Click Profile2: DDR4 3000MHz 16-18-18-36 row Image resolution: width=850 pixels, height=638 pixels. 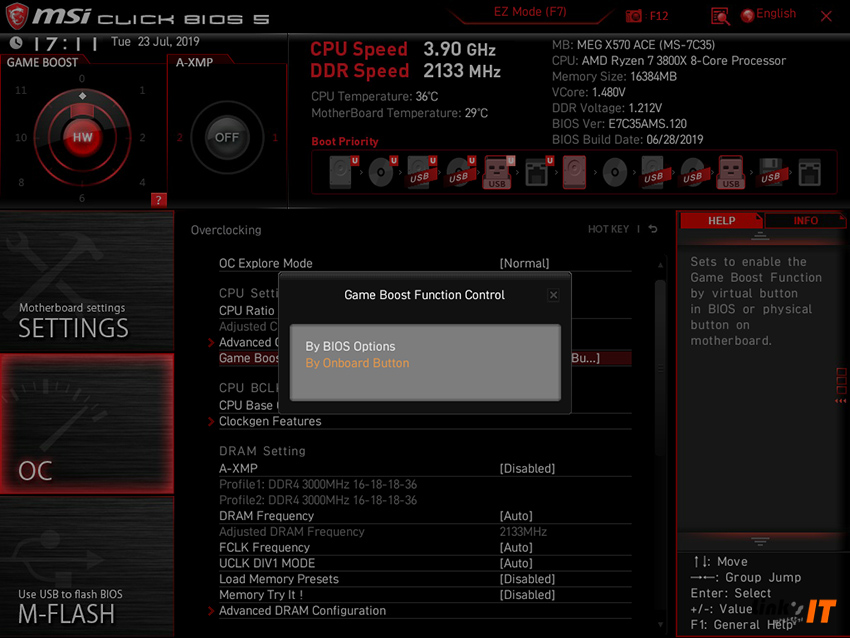(318, 500)
